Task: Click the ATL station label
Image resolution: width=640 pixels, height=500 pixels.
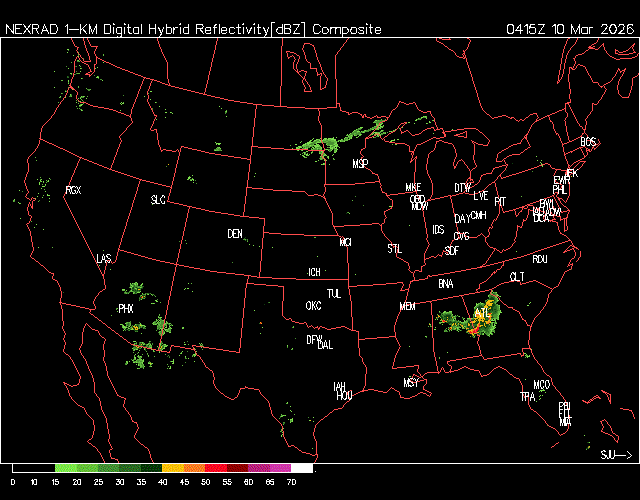Action: 483,314
